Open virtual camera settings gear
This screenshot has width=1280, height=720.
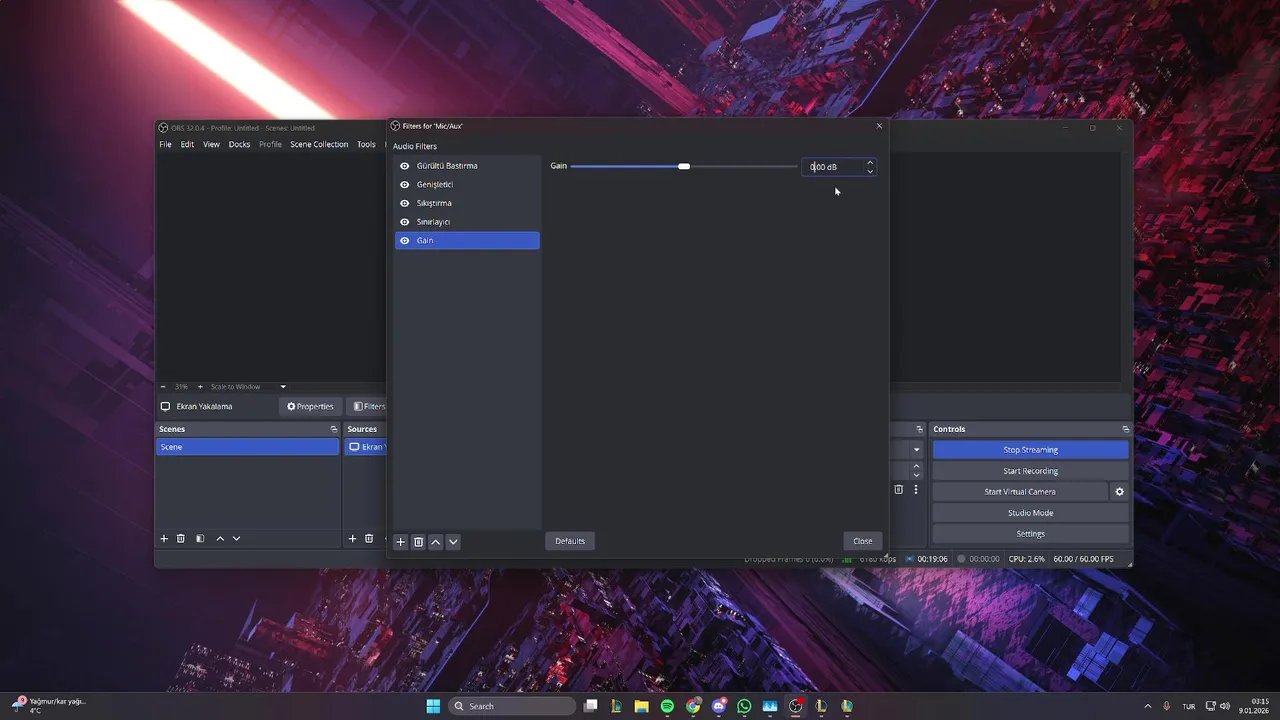1119,492
